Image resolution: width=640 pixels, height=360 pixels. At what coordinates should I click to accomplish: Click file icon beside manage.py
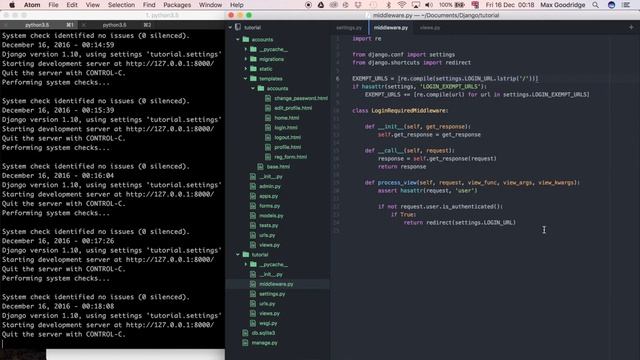(245, 343)
